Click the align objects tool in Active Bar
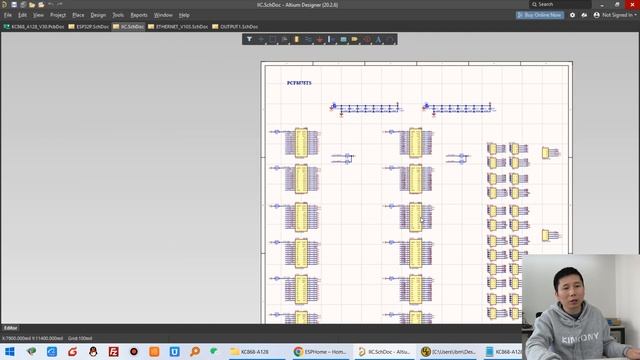Image resolution: width=640 pixels, height=360 pixels. coord(285,40)
